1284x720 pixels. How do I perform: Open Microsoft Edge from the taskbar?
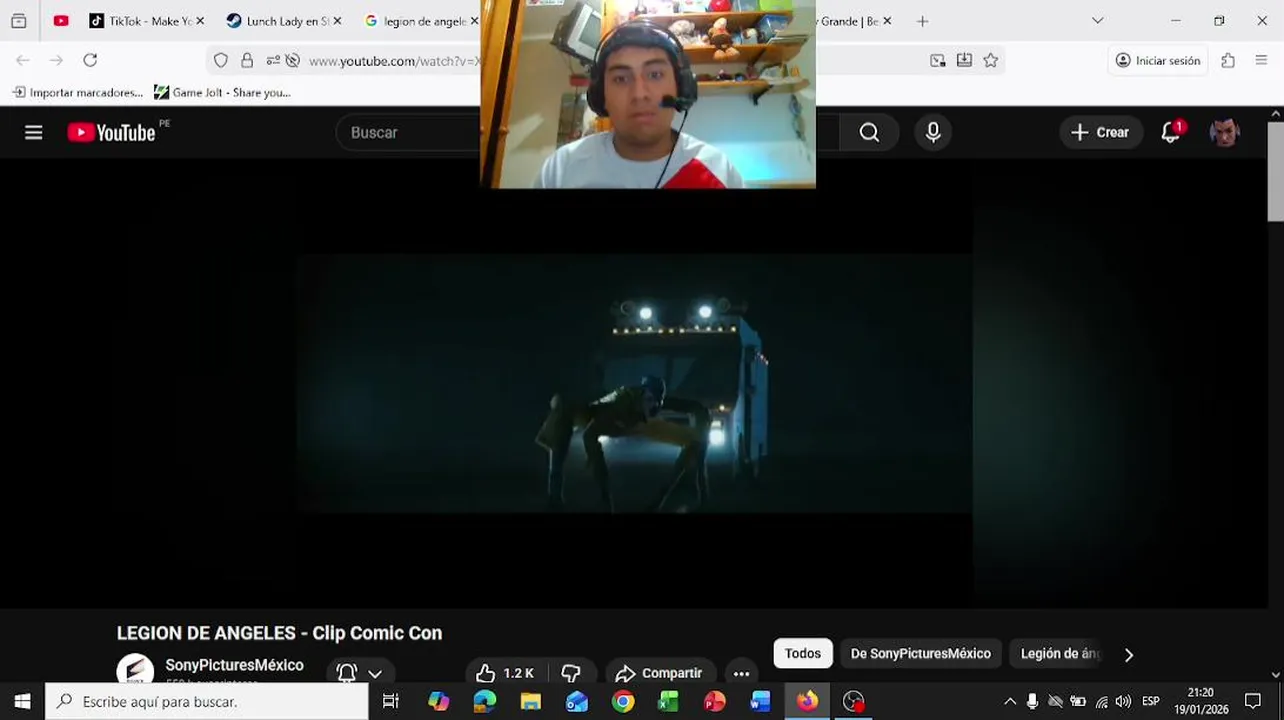(x=484, y=701)
